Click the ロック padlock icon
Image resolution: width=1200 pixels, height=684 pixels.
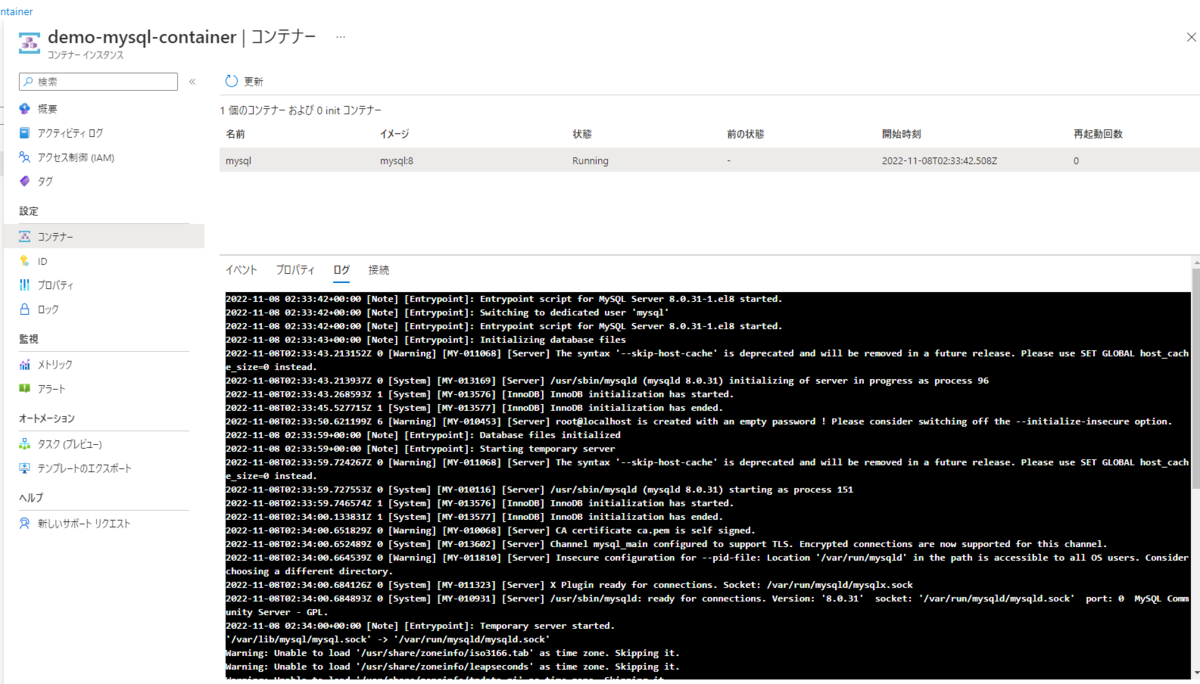click(x=25, y=310)
